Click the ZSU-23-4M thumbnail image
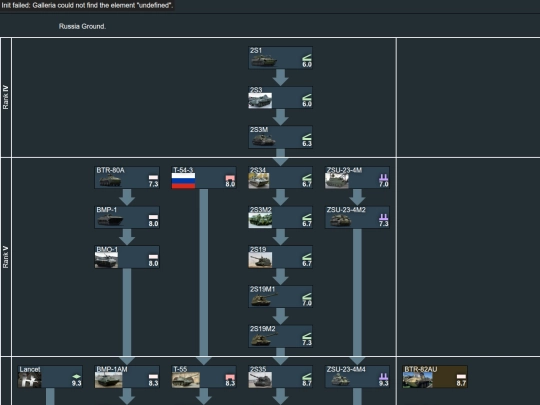The width and height of the screenshot is (540, 405). 337,181
